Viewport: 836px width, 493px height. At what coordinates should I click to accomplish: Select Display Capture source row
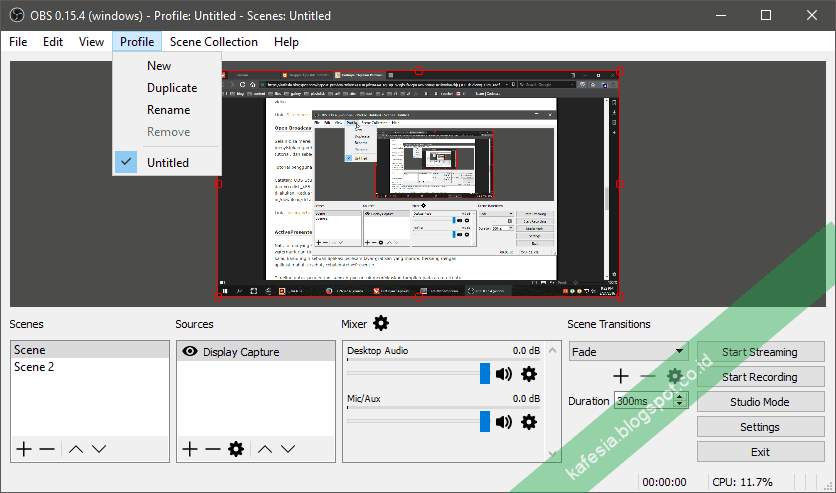256,352
